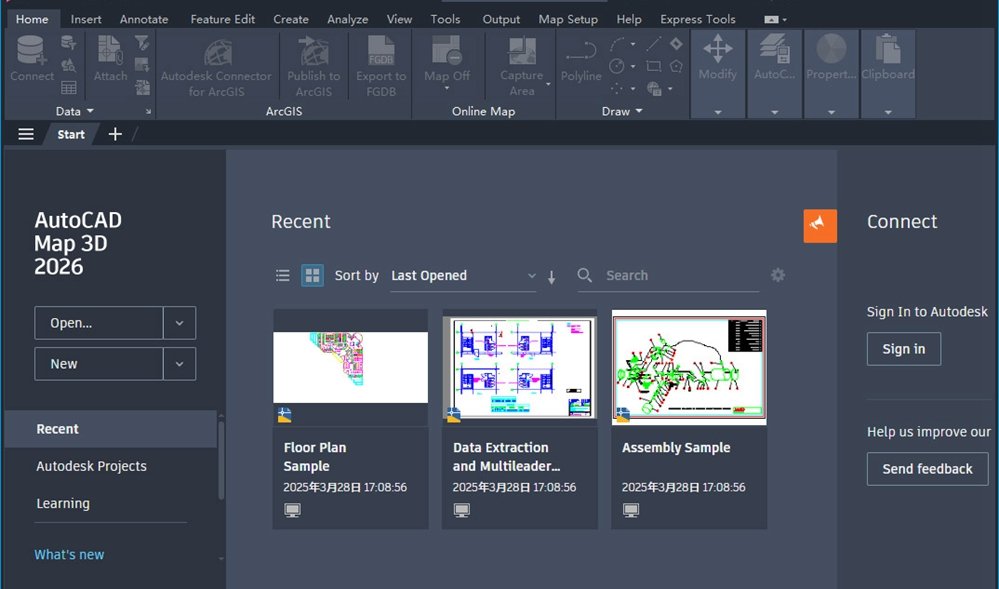Open the Sort by Last Opened dropdown

(x=463, y=275)
